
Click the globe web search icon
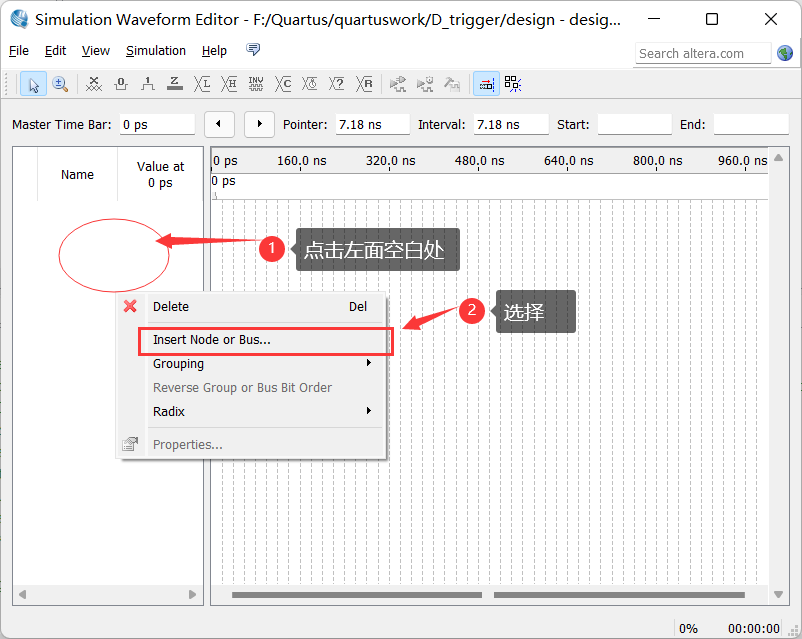[785, 53]
